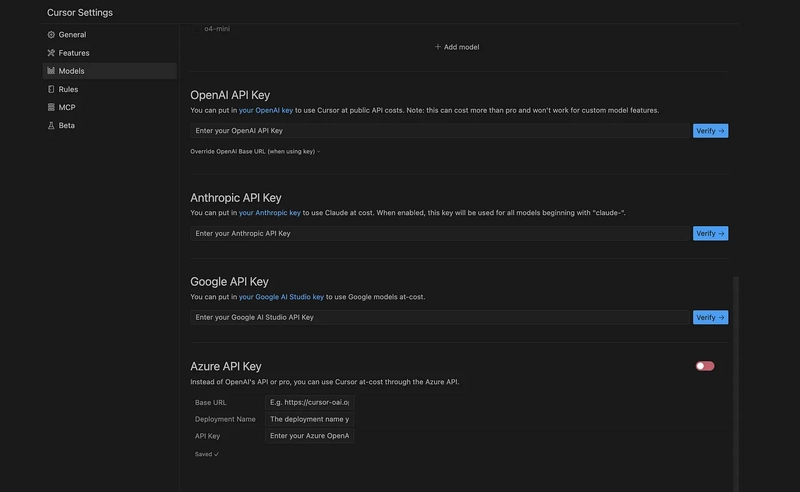Image resolution: width=800 pixels, height=492 pixels.
Task: Open the Beta settings section
Action: pyautogui.click(x=110, y=126)
